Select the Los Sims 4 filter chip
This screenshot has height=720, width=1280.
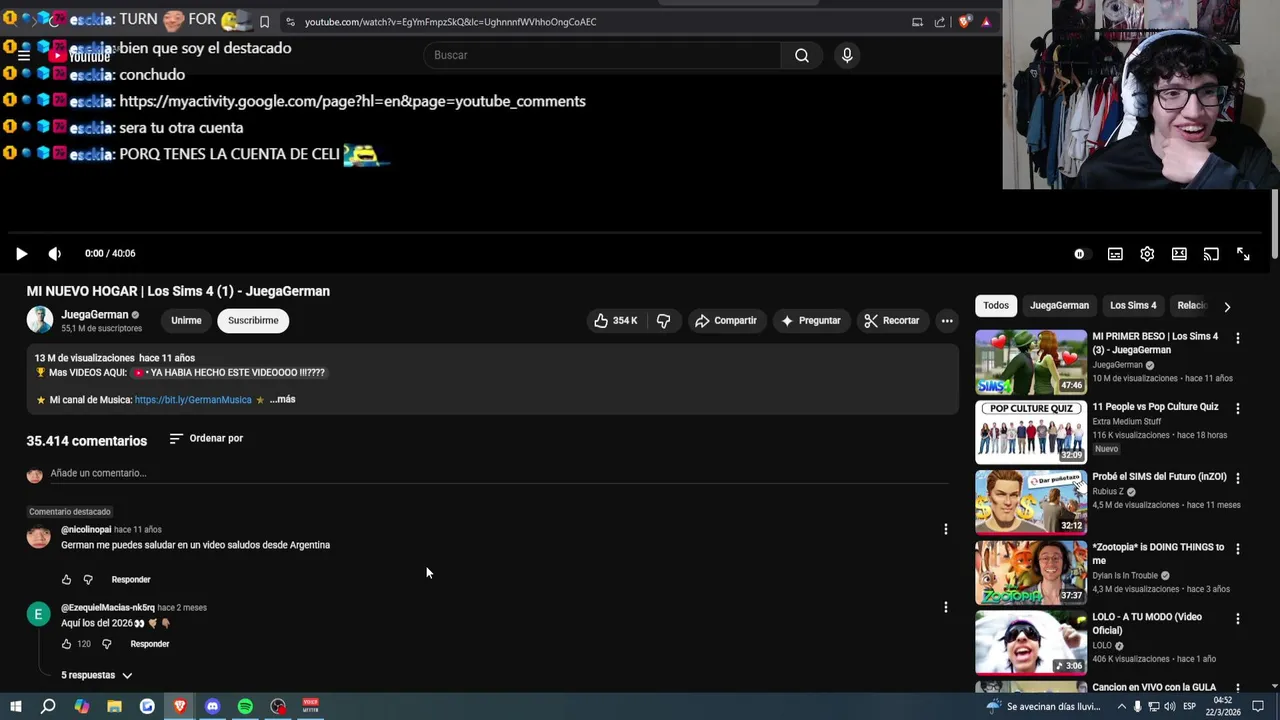[x=1133, y=306]
